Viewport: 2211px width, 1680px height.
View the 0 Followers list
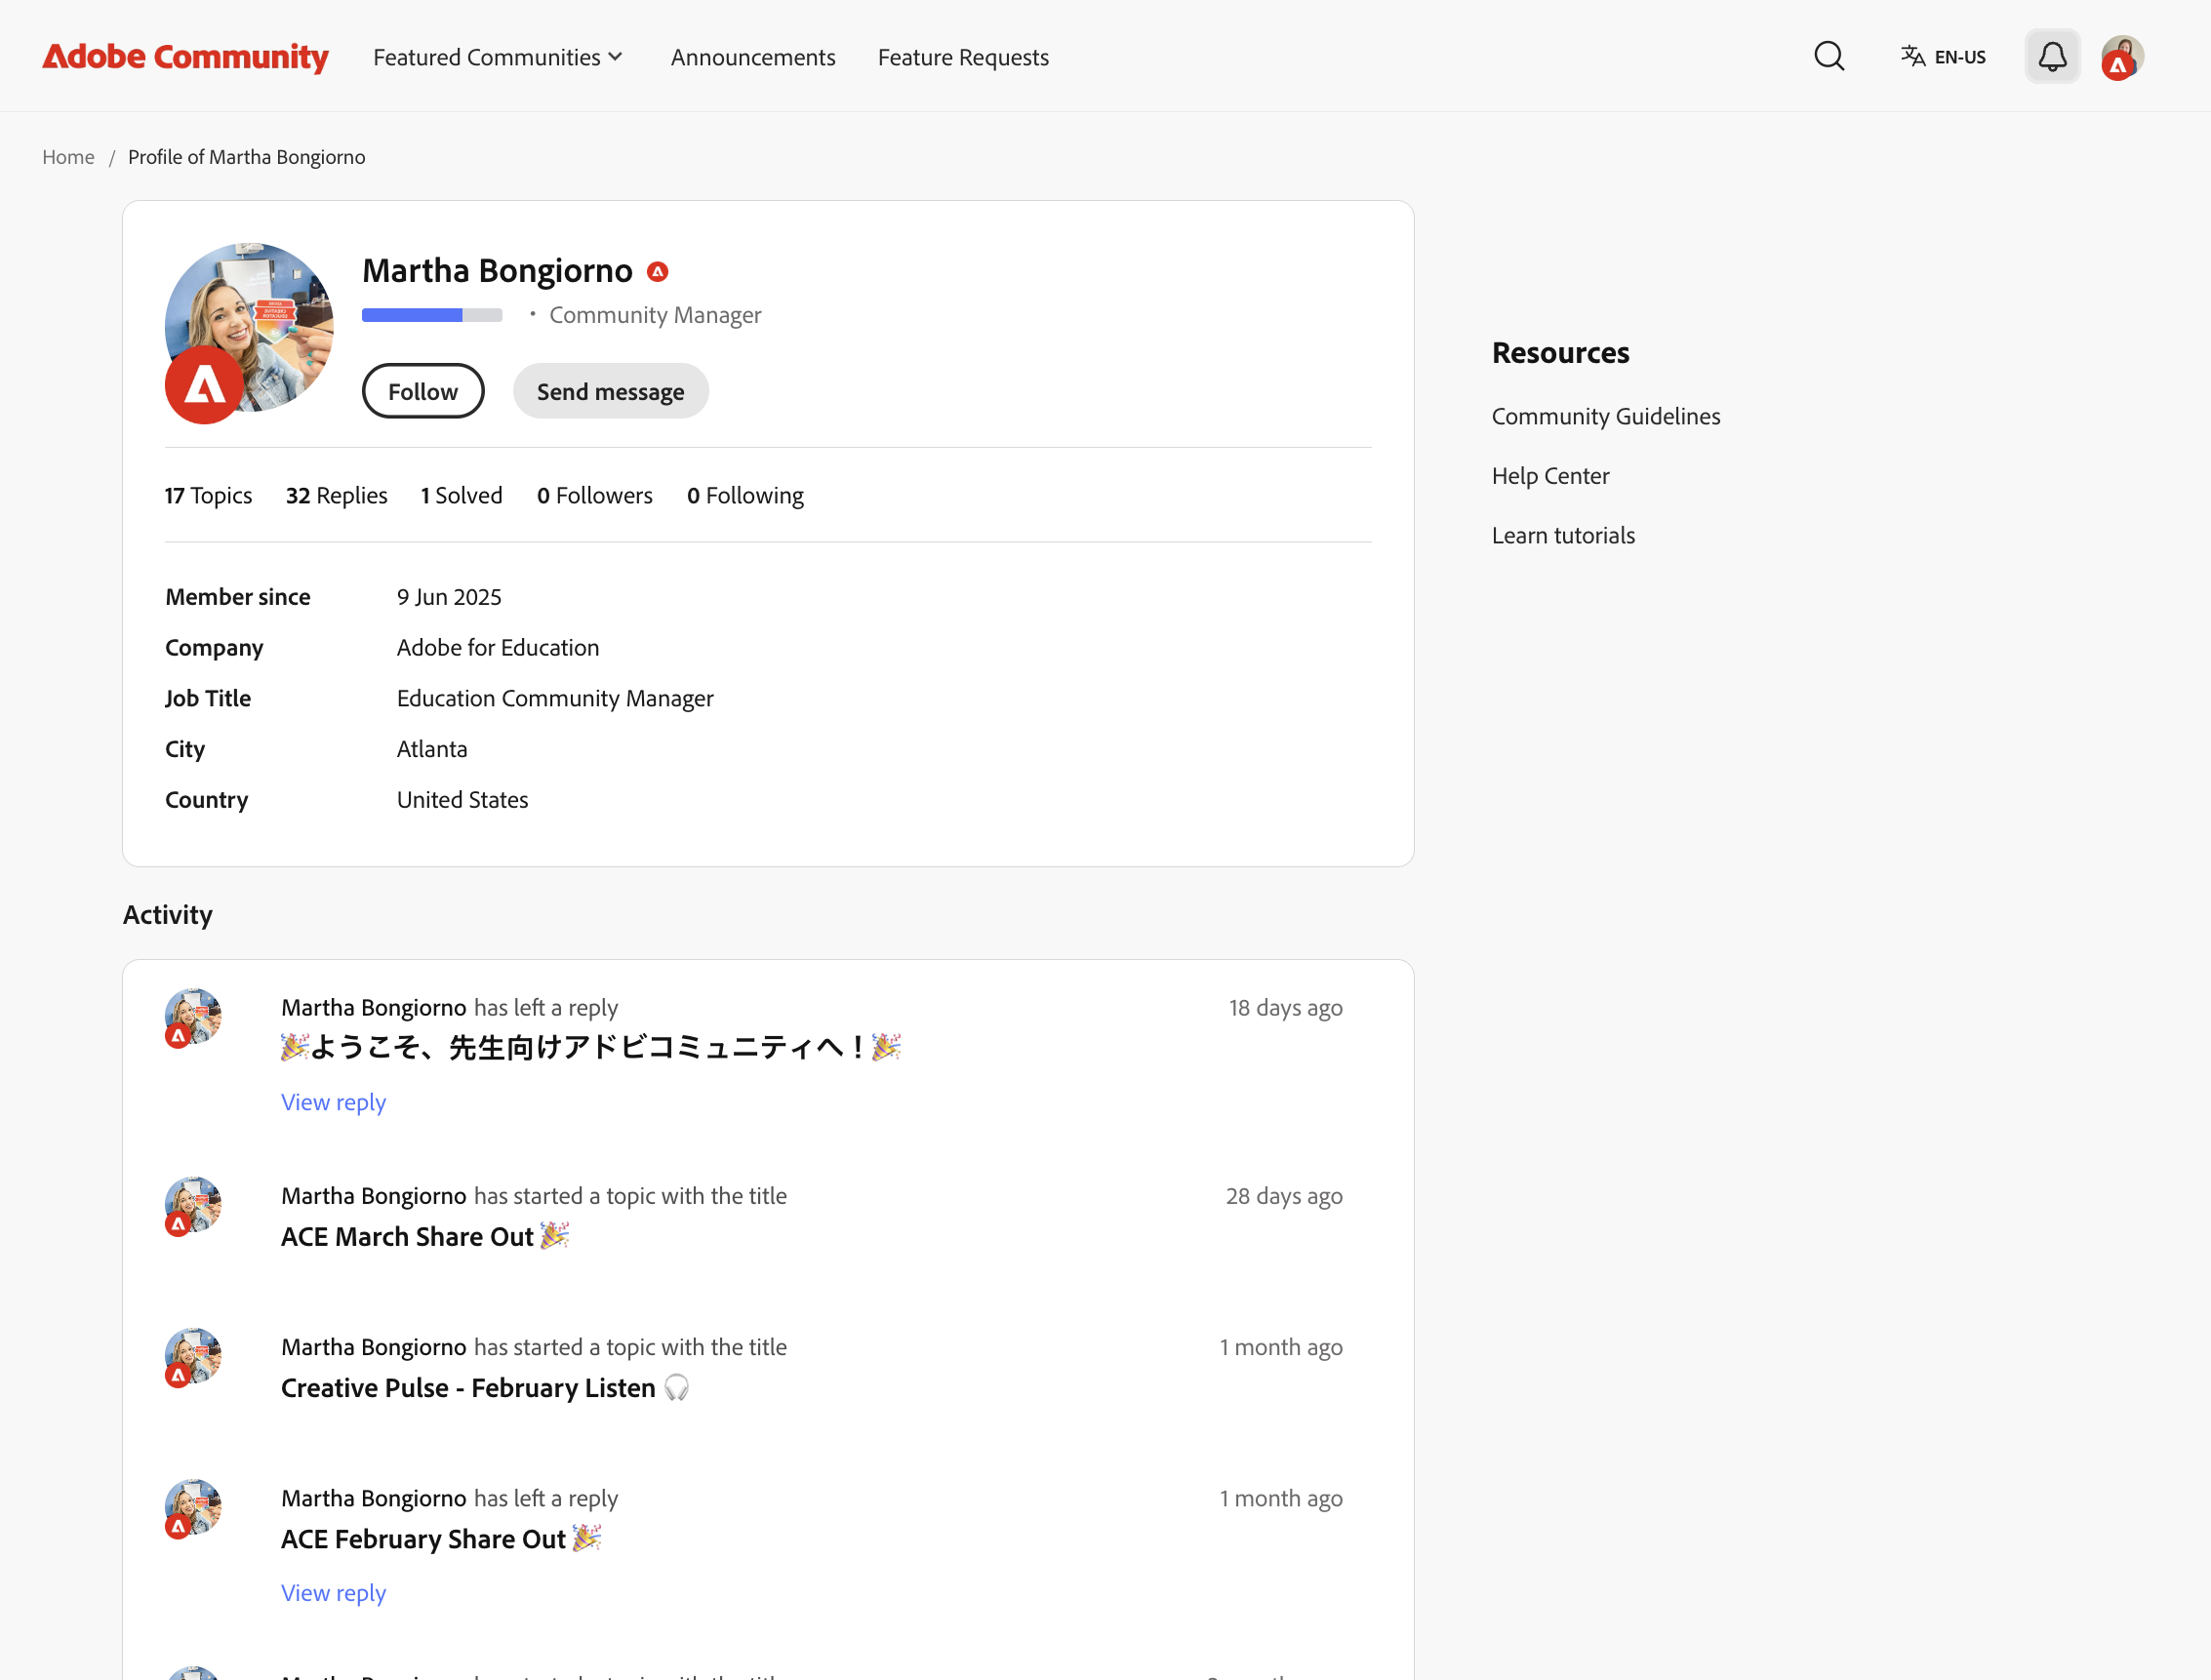point(594,495)
